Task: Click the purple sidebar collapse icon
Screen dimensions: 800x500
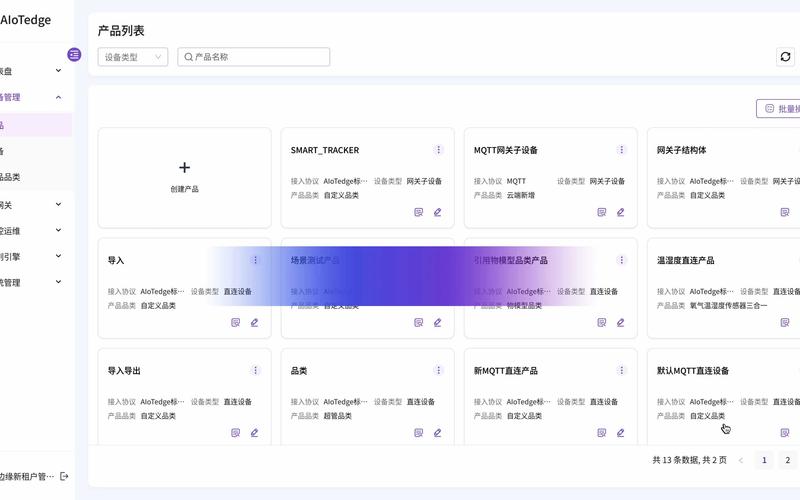Action: point(74,55)
